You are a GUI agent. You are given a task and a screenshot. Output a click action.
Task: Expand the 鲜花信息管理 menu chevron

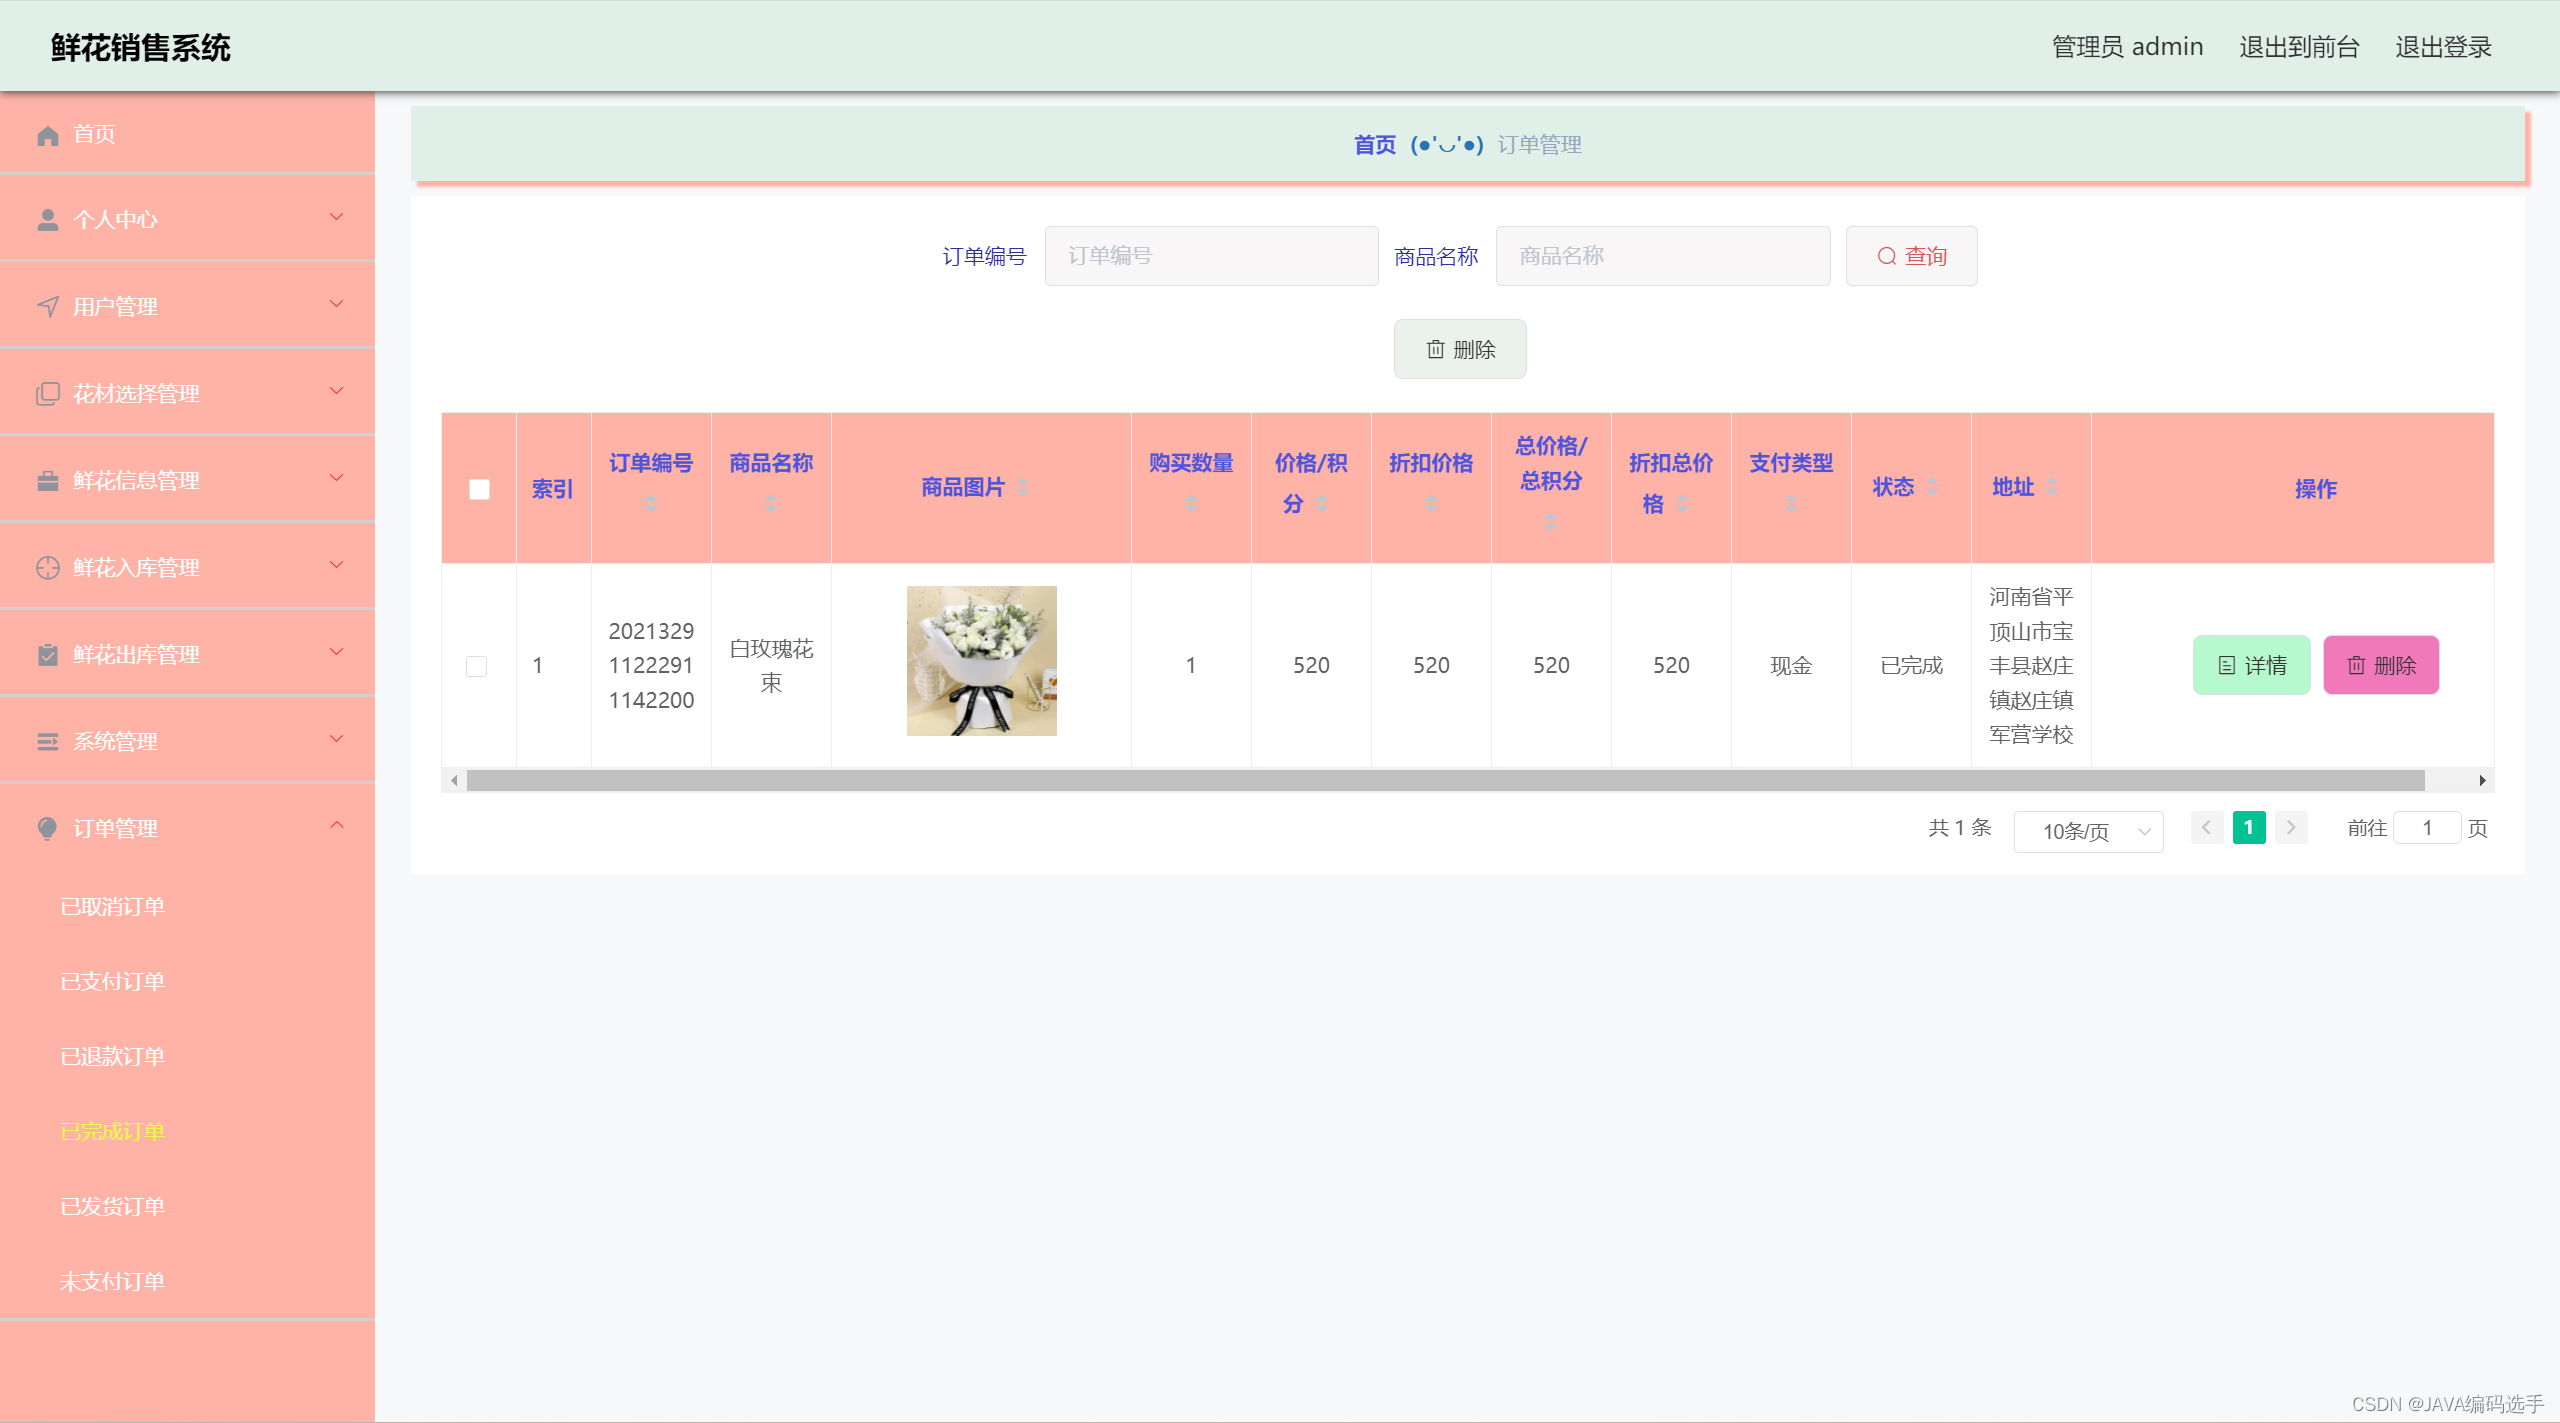point(337,478)
